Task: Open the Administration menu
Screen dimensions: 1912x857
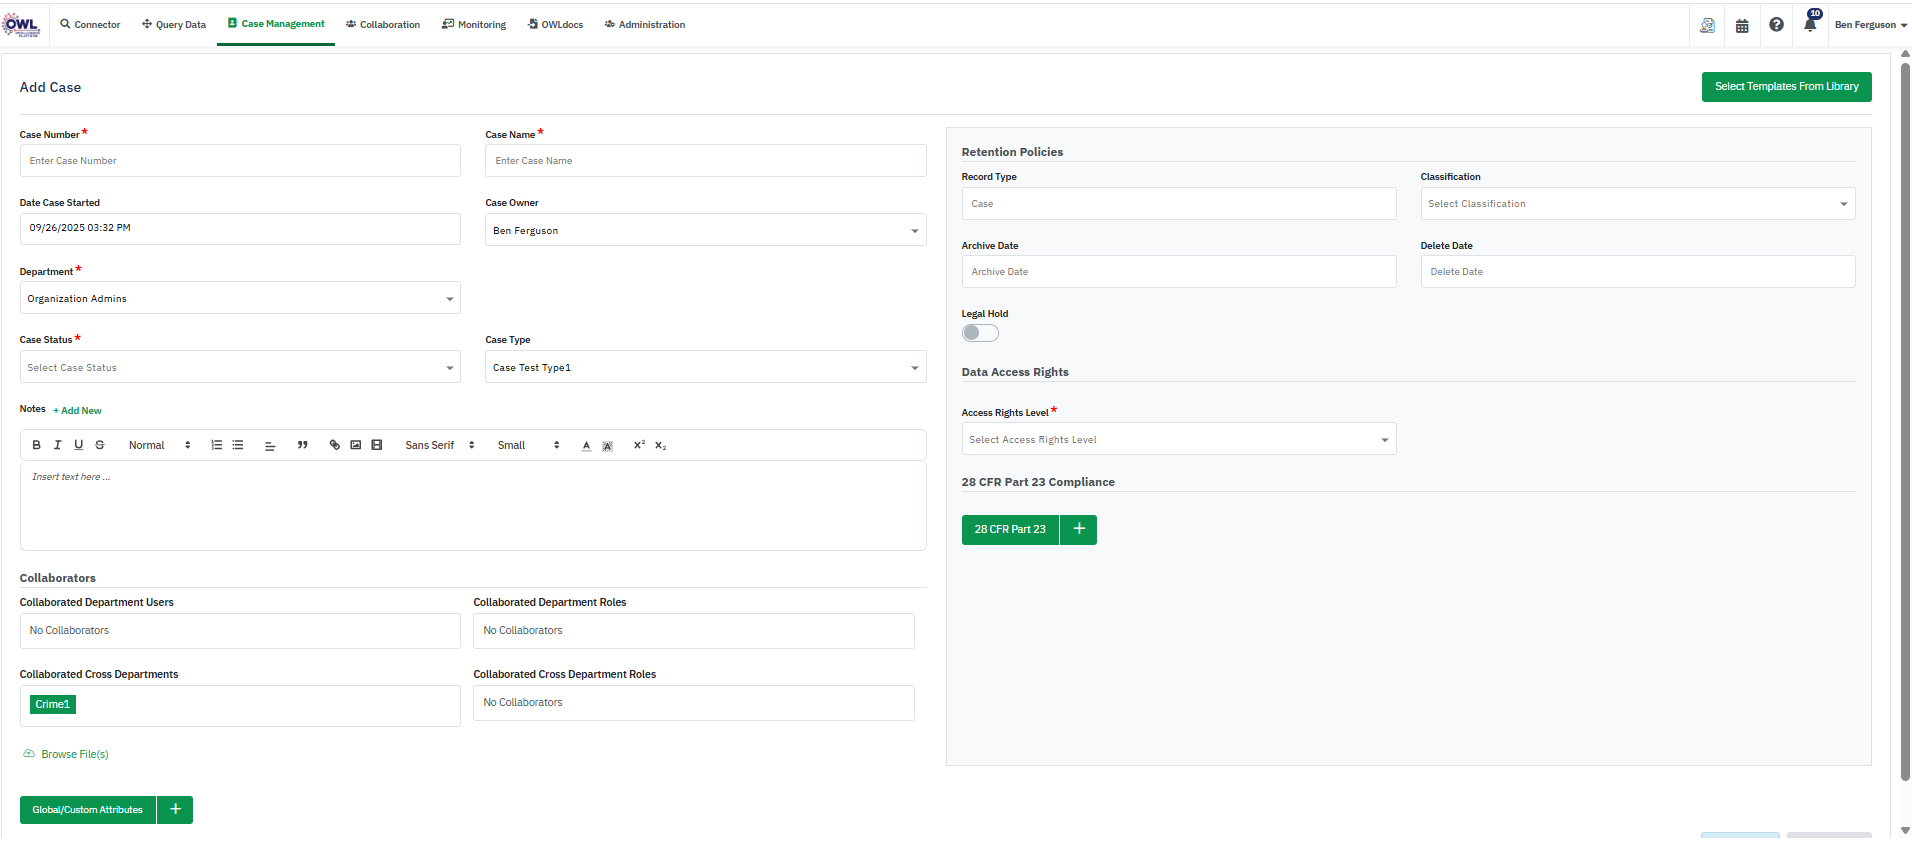Action: [645, 25]
